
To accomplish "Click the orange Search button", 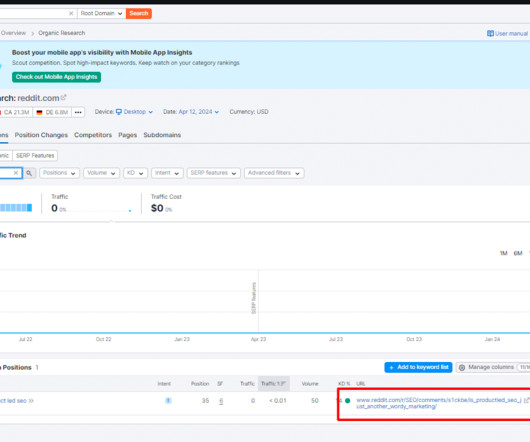I will (139, 14).
